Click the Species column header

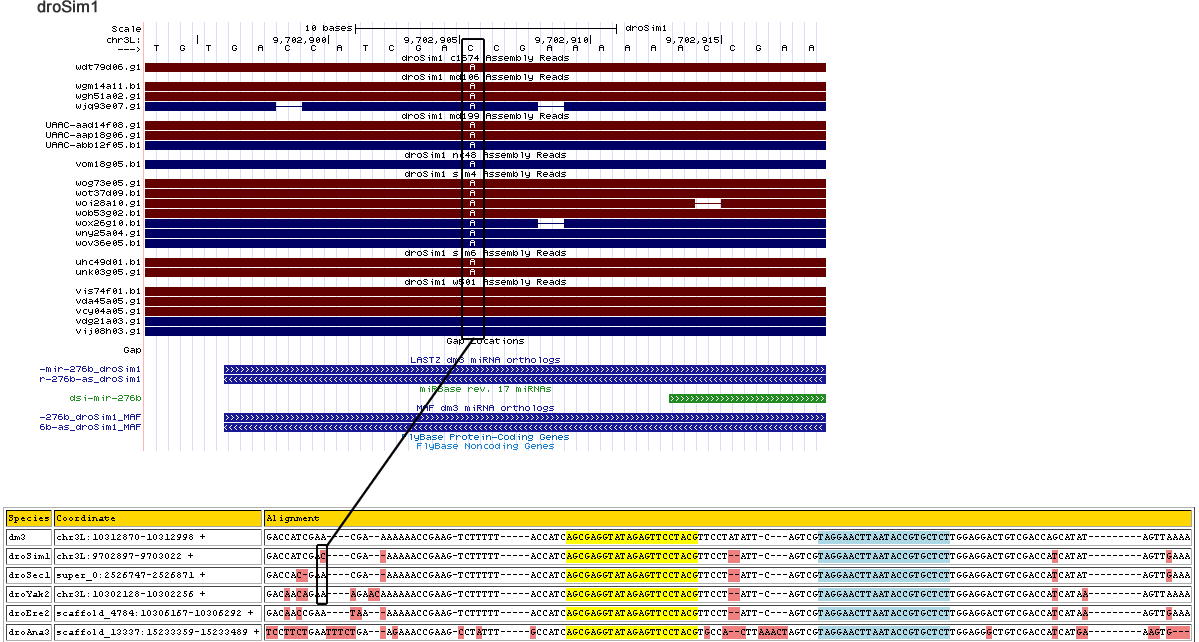pos(27,518)
